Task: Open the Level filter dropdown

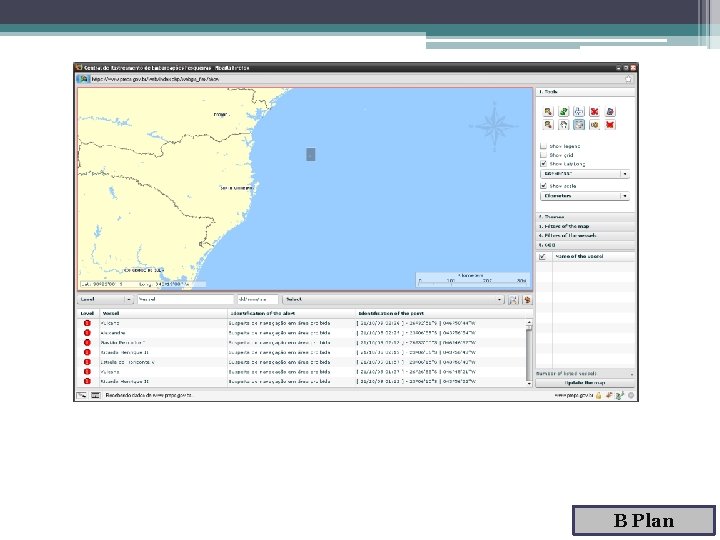Action: point(105,299)
